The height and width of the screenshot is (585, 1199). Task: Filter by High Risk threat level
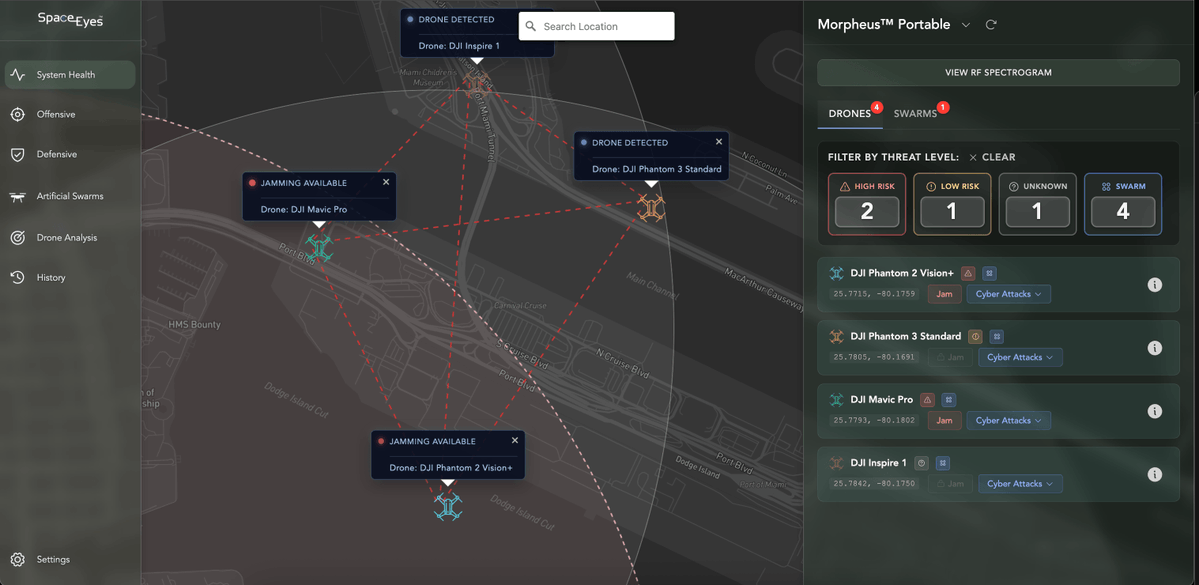[x=866, y=204]
